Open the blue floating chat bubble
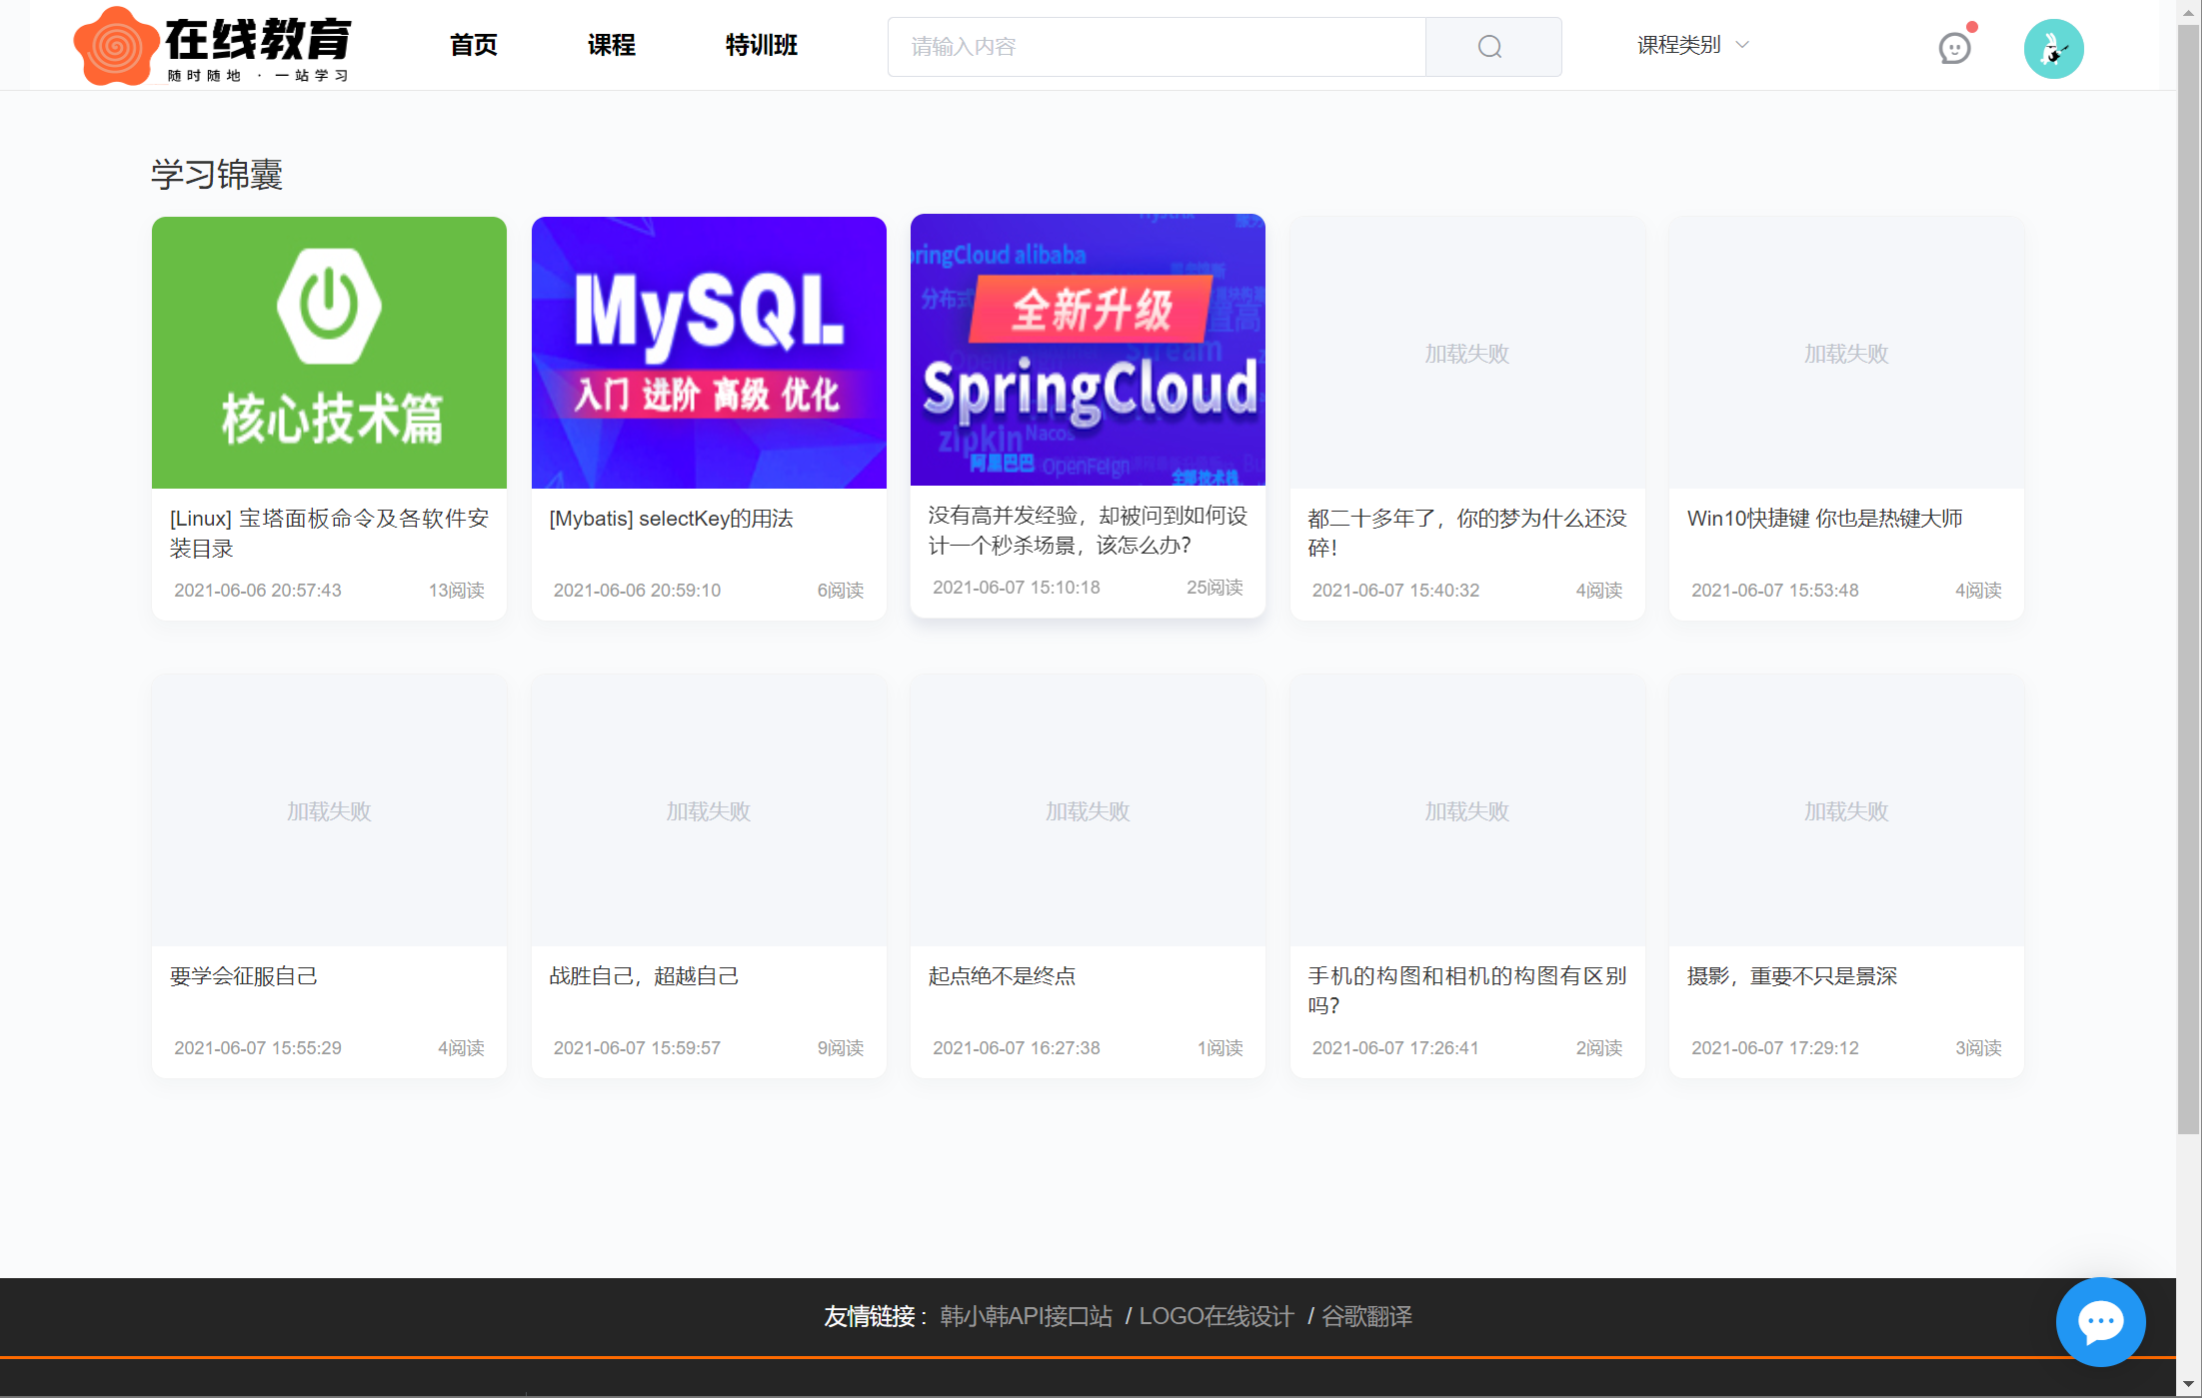Viewport: 2202px width, 1398px height. 2100,1322
